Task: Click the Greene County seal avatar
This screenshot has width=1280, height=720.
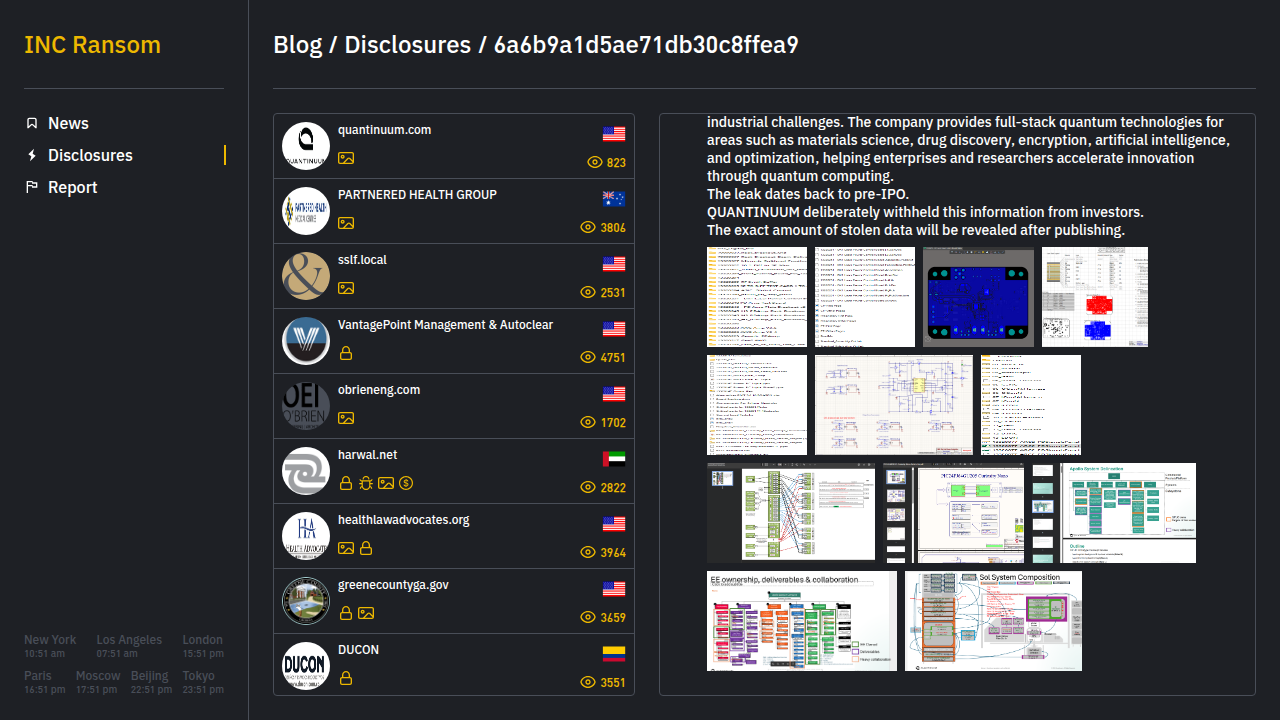Action: click(306, 601)
